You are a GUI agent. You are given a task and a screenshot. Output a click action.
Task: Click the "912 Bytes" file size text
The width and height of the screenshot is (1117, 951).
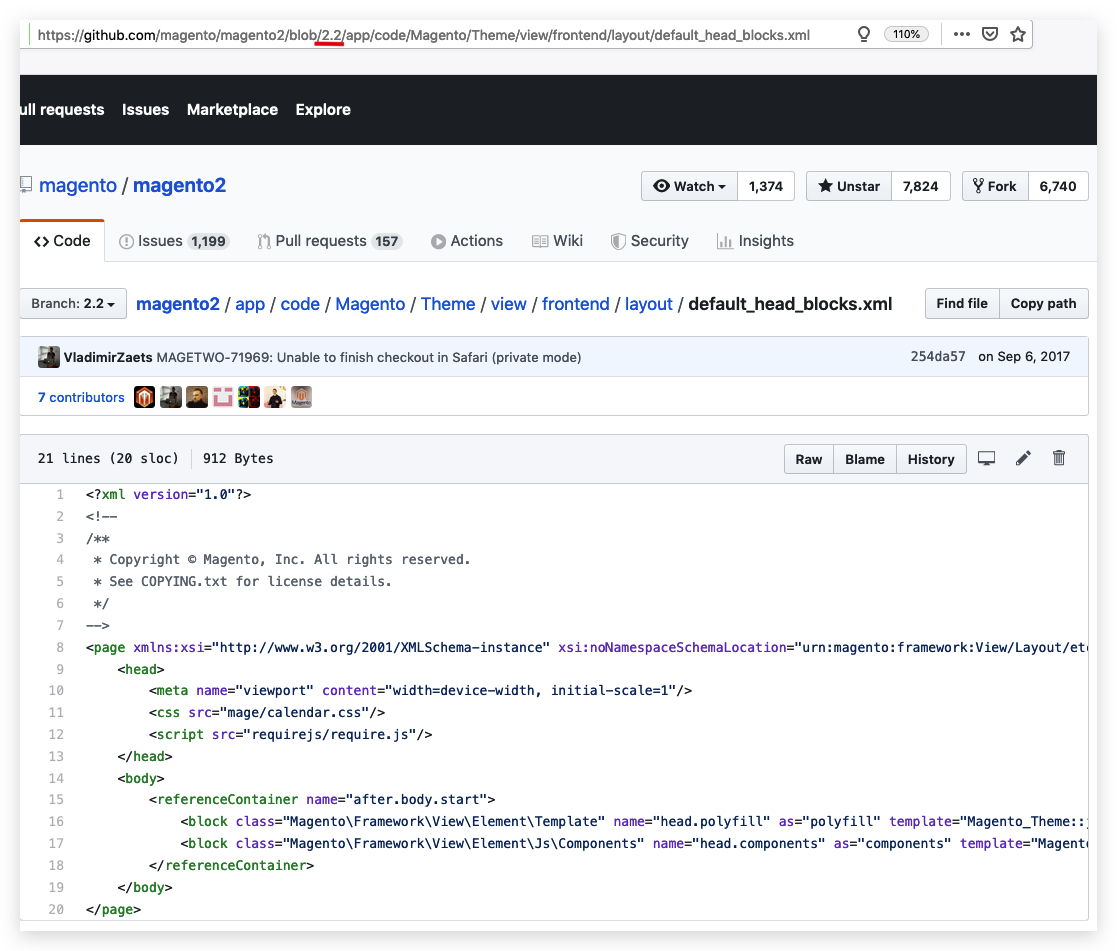(238, 459)
